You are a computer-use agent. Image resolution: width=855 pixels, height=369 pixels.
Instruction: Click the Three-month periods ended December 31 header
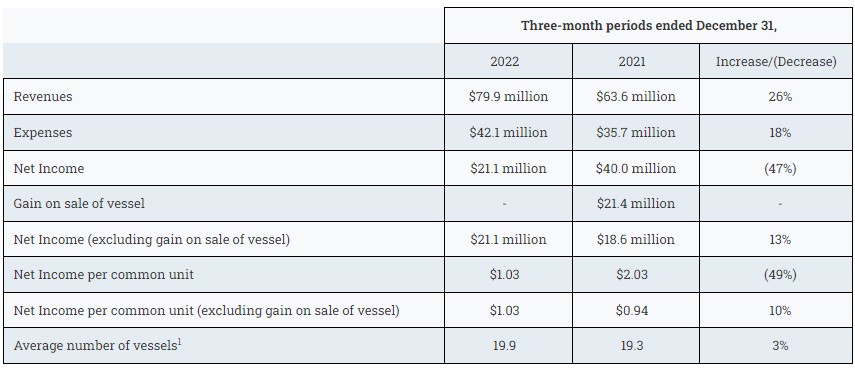coord(648,26)
